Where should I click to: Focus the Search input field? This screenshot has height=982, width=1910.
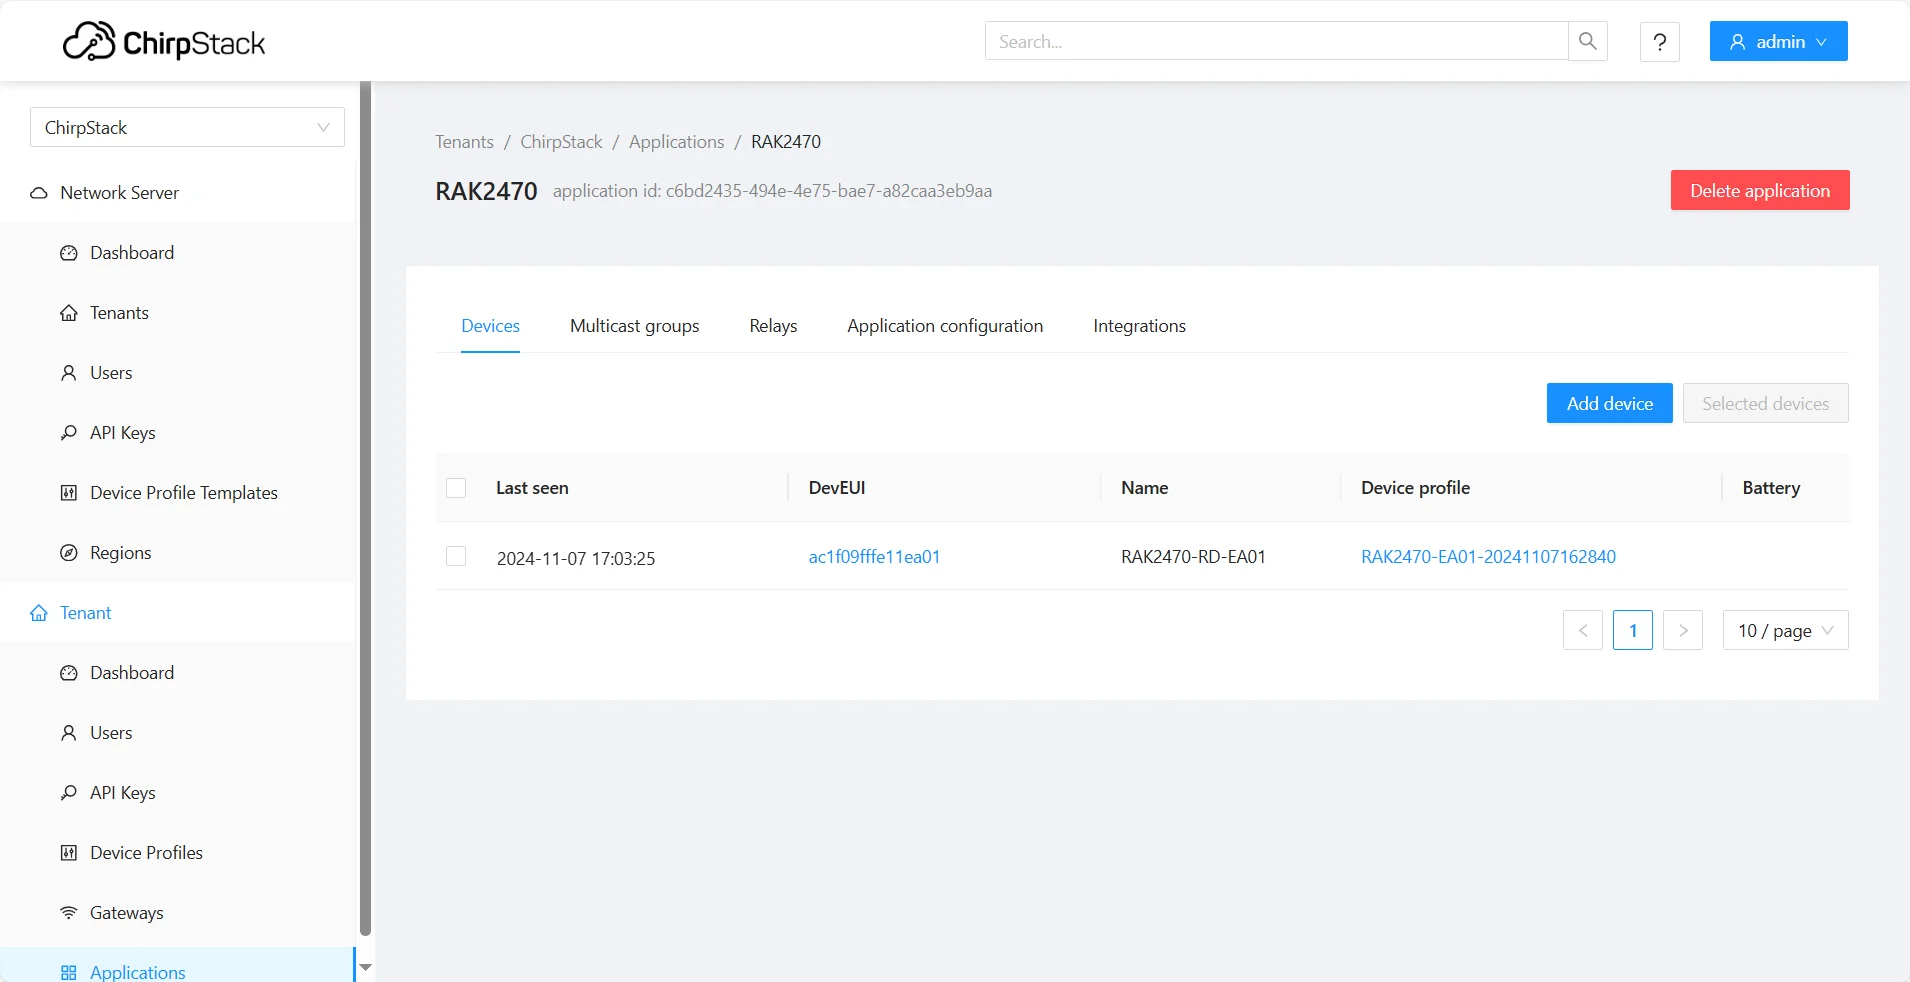click(x=1276, y=41)
